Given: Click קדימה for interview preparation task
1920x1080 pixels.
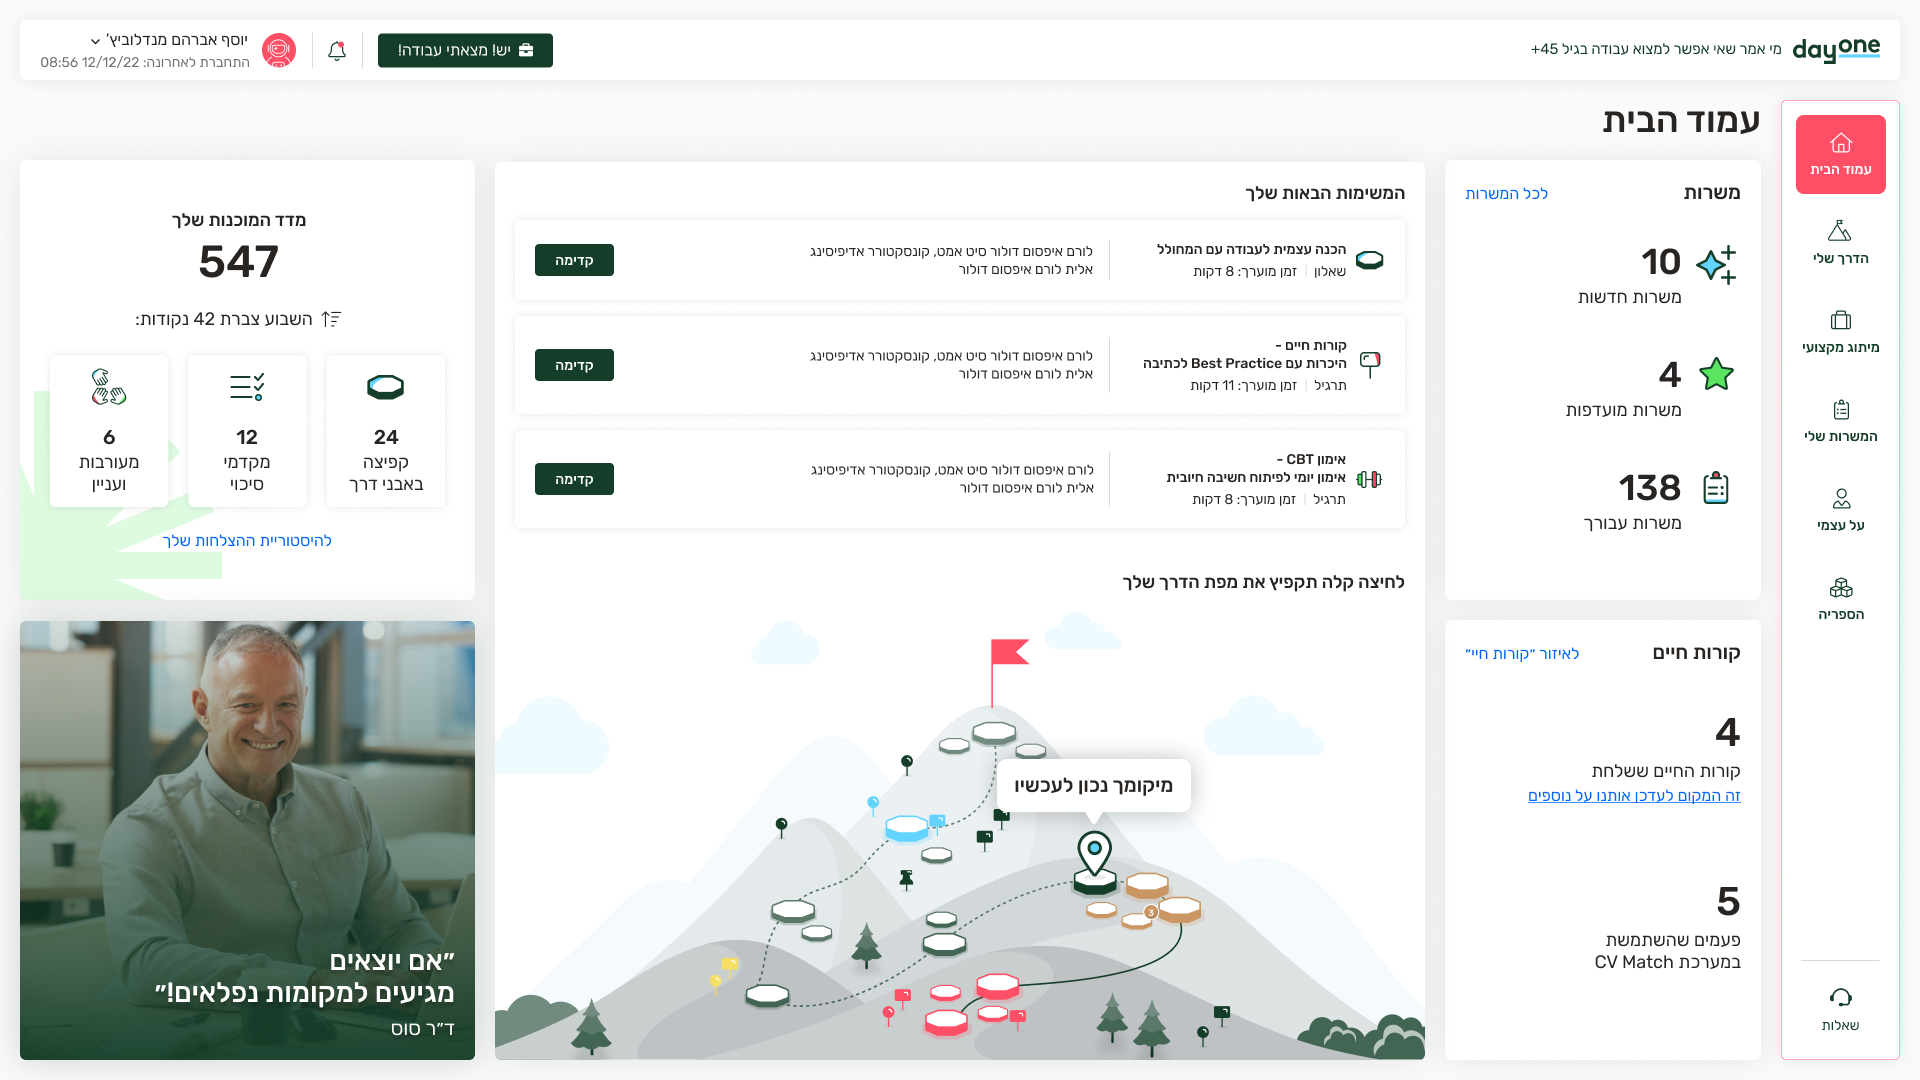Looking at the screenshot, I should pyautogui.click(x=574, y=260).
